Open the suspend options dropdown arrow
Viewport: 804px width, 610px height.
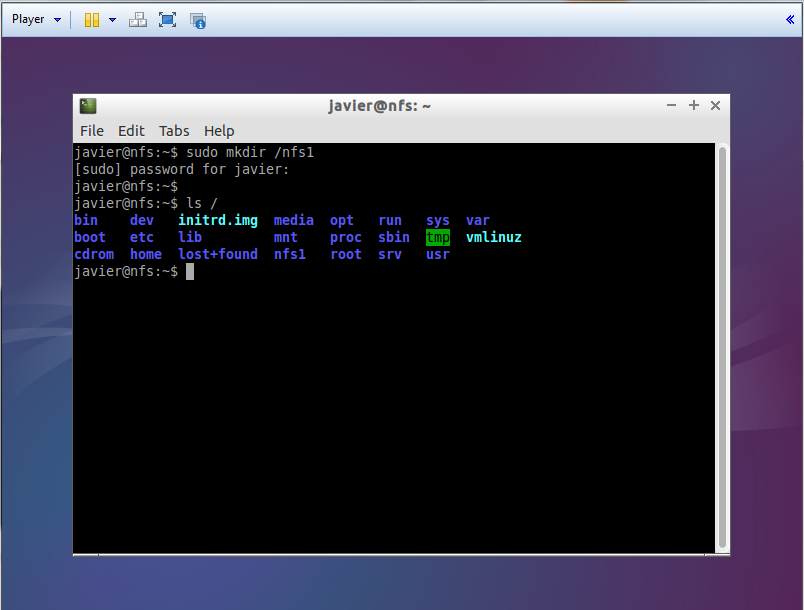coord(110,20)
